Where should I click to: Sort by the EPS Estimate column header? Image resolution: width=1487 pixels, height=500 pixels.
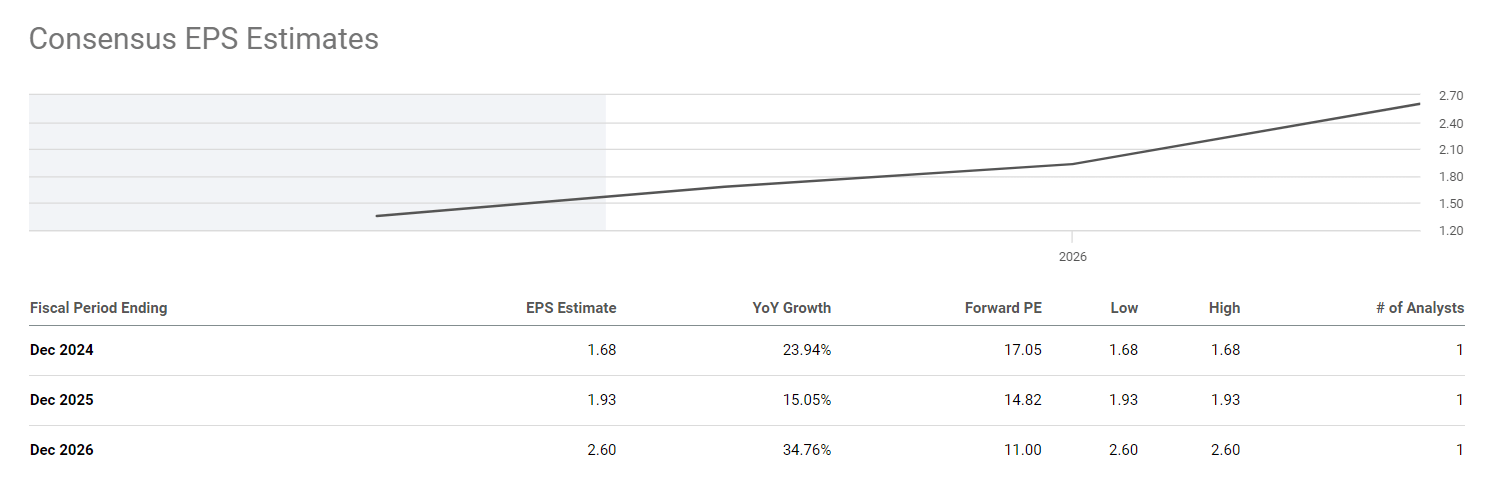click(571, 308)
